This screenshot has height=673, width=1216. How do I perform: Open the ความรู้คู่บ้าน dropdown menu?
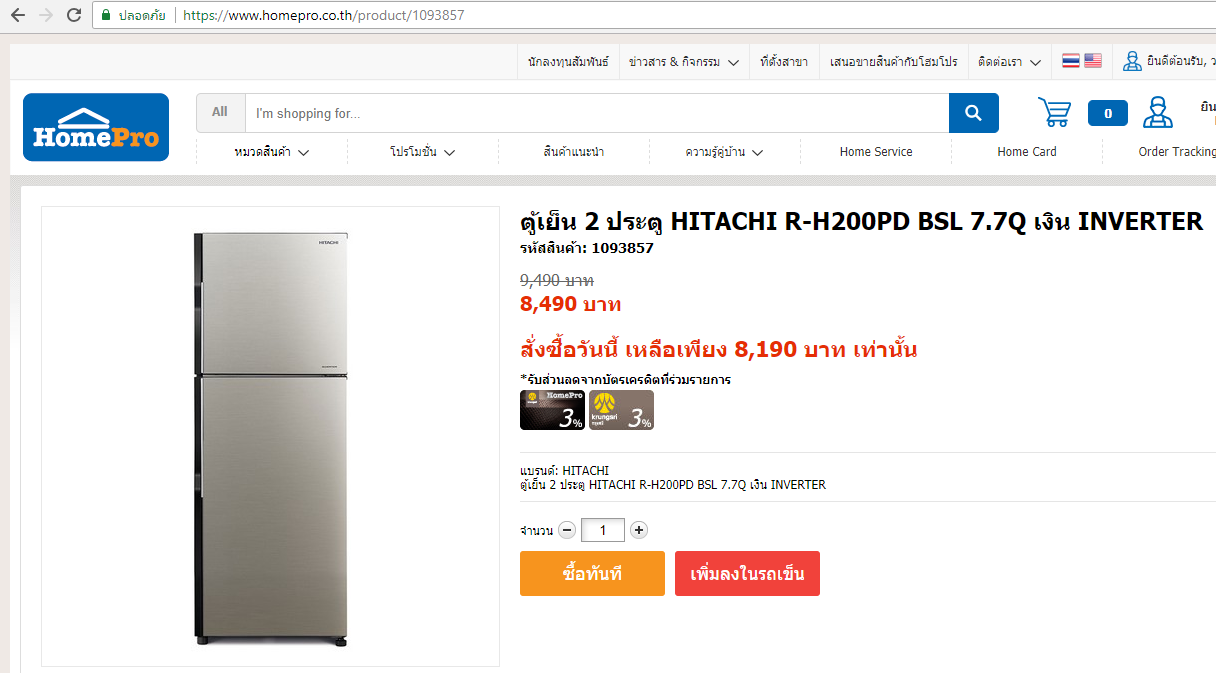pos(725,152)
